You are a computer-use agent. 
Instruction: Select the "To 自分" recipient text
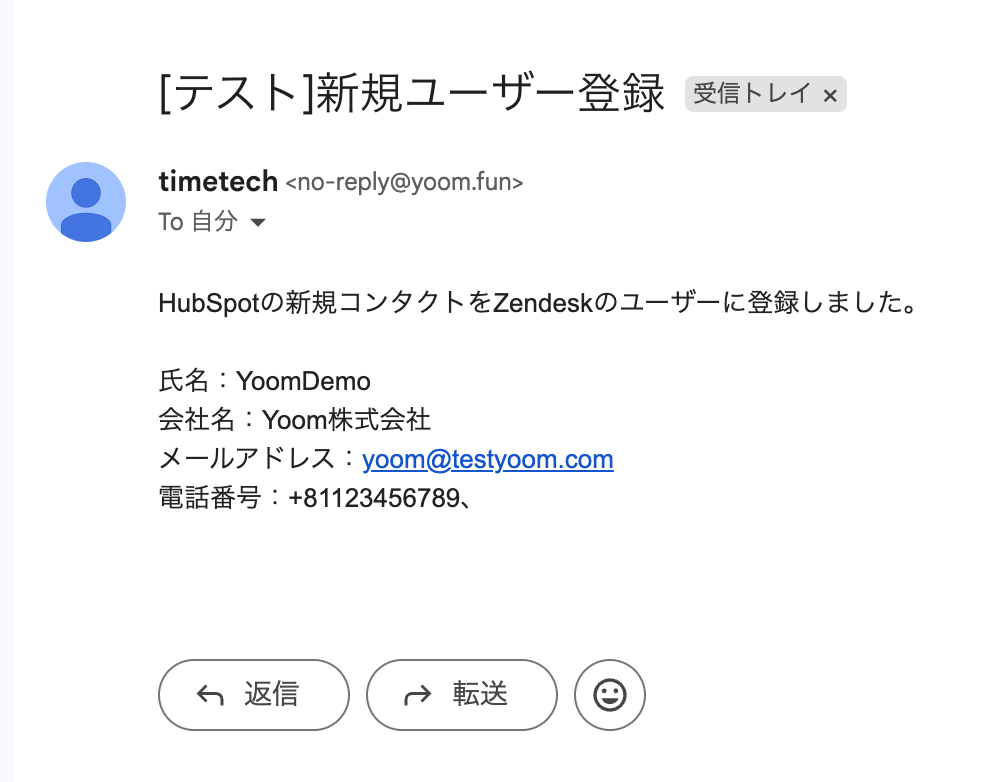(198, 221)
